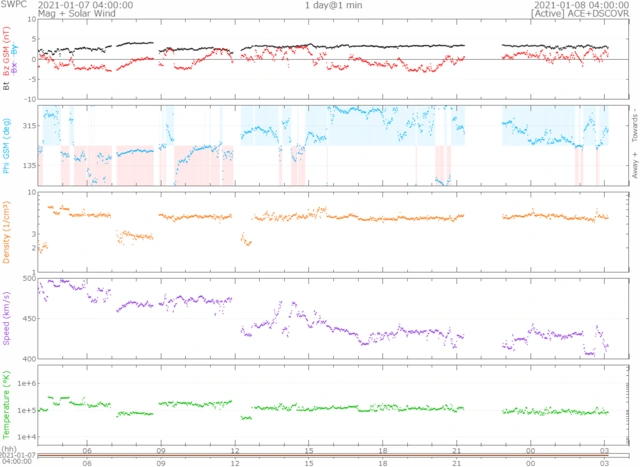Toggle the 'Speed (km/s)' axis label
This screenshot has height=467, width=640.
click(x=6, y=319)
